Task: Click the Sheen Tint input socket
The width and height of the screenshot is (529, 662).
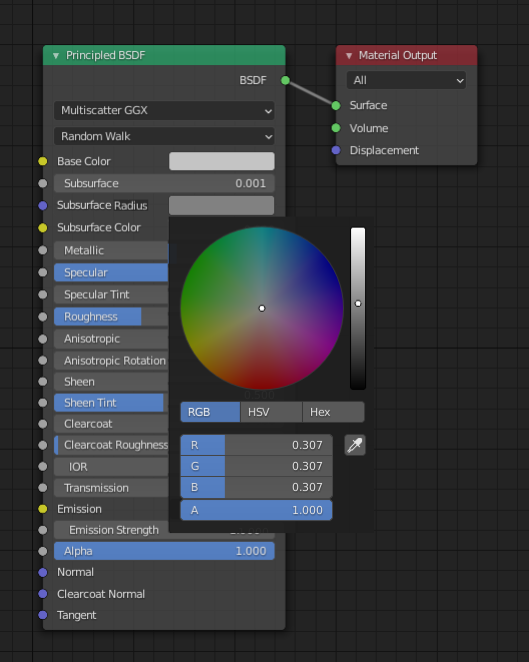Action: tap(43, 403)
